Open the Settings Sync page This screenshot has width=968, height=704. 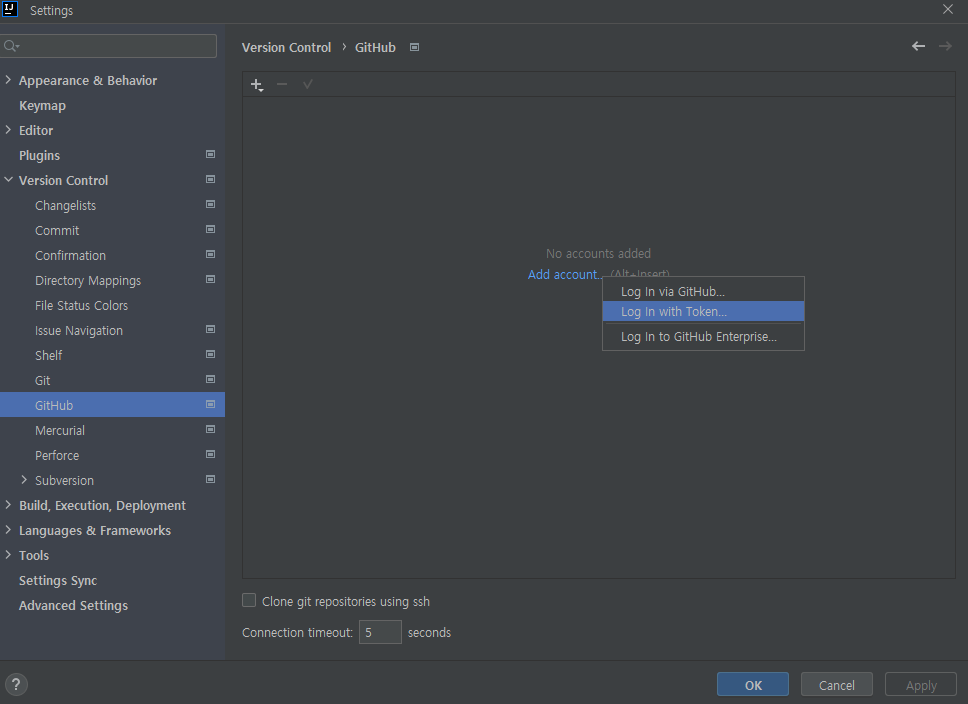point(58,580)
